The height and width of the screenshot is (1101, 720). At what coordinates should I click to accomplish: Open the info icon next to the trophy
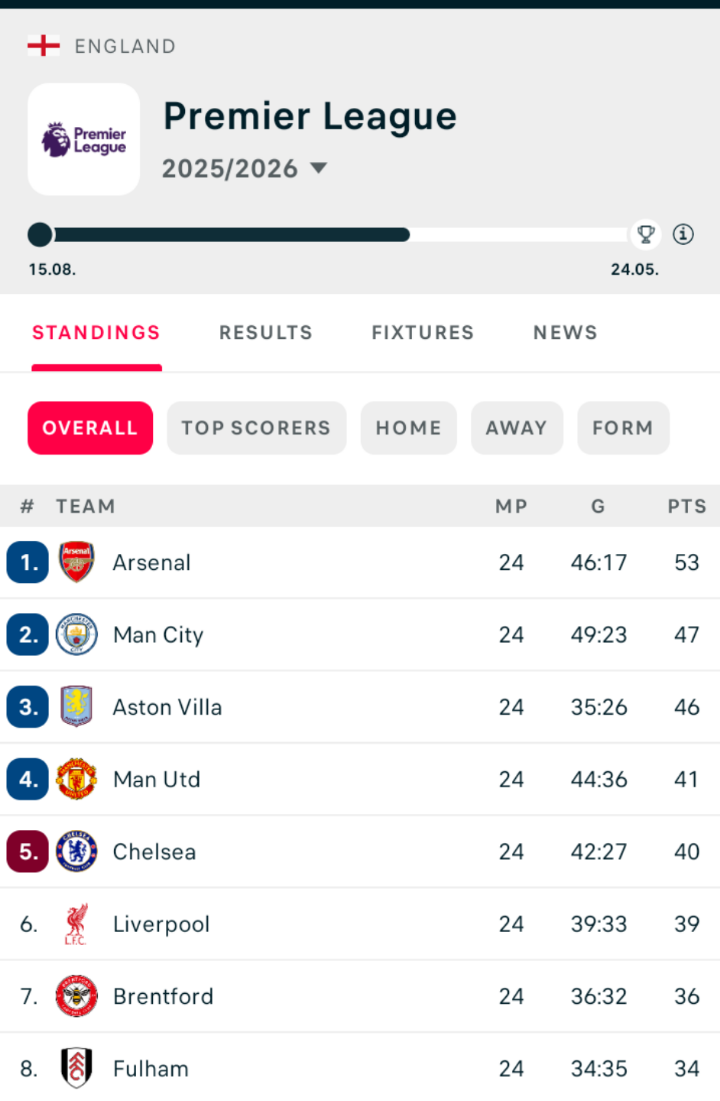(683, 234)
